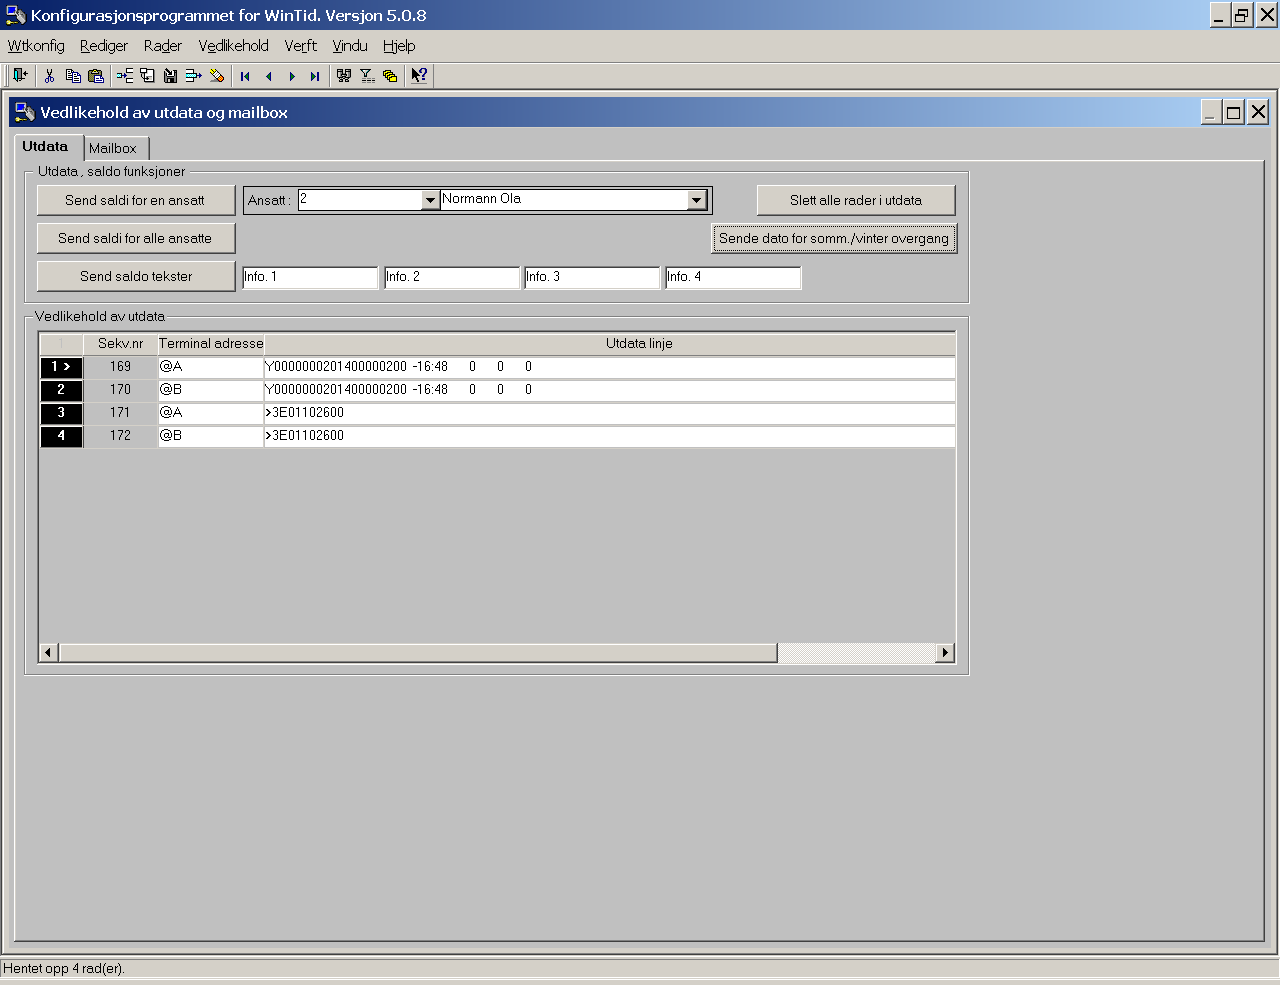Maximize the Vedlikehold av utdata window
The width and height of the screenshot is (1280, 985).
1234,112
